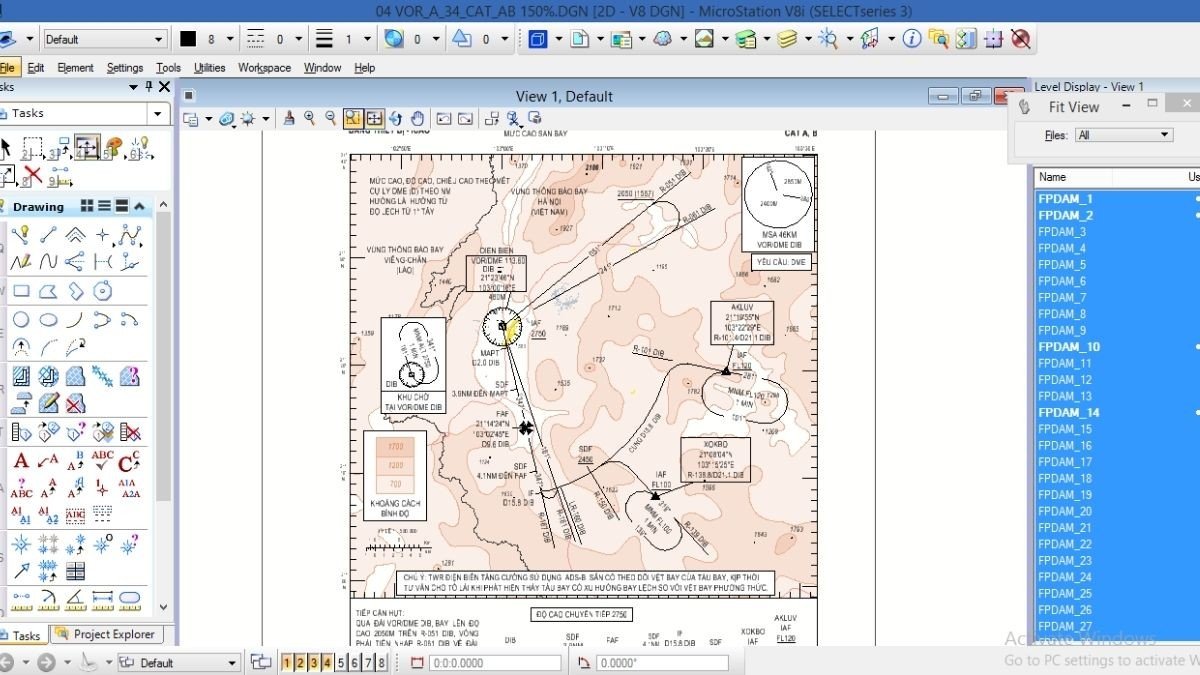Open the line weight dropdown
The width and height of the screenshot is (1200, 675).
click(x=368, y=39)
